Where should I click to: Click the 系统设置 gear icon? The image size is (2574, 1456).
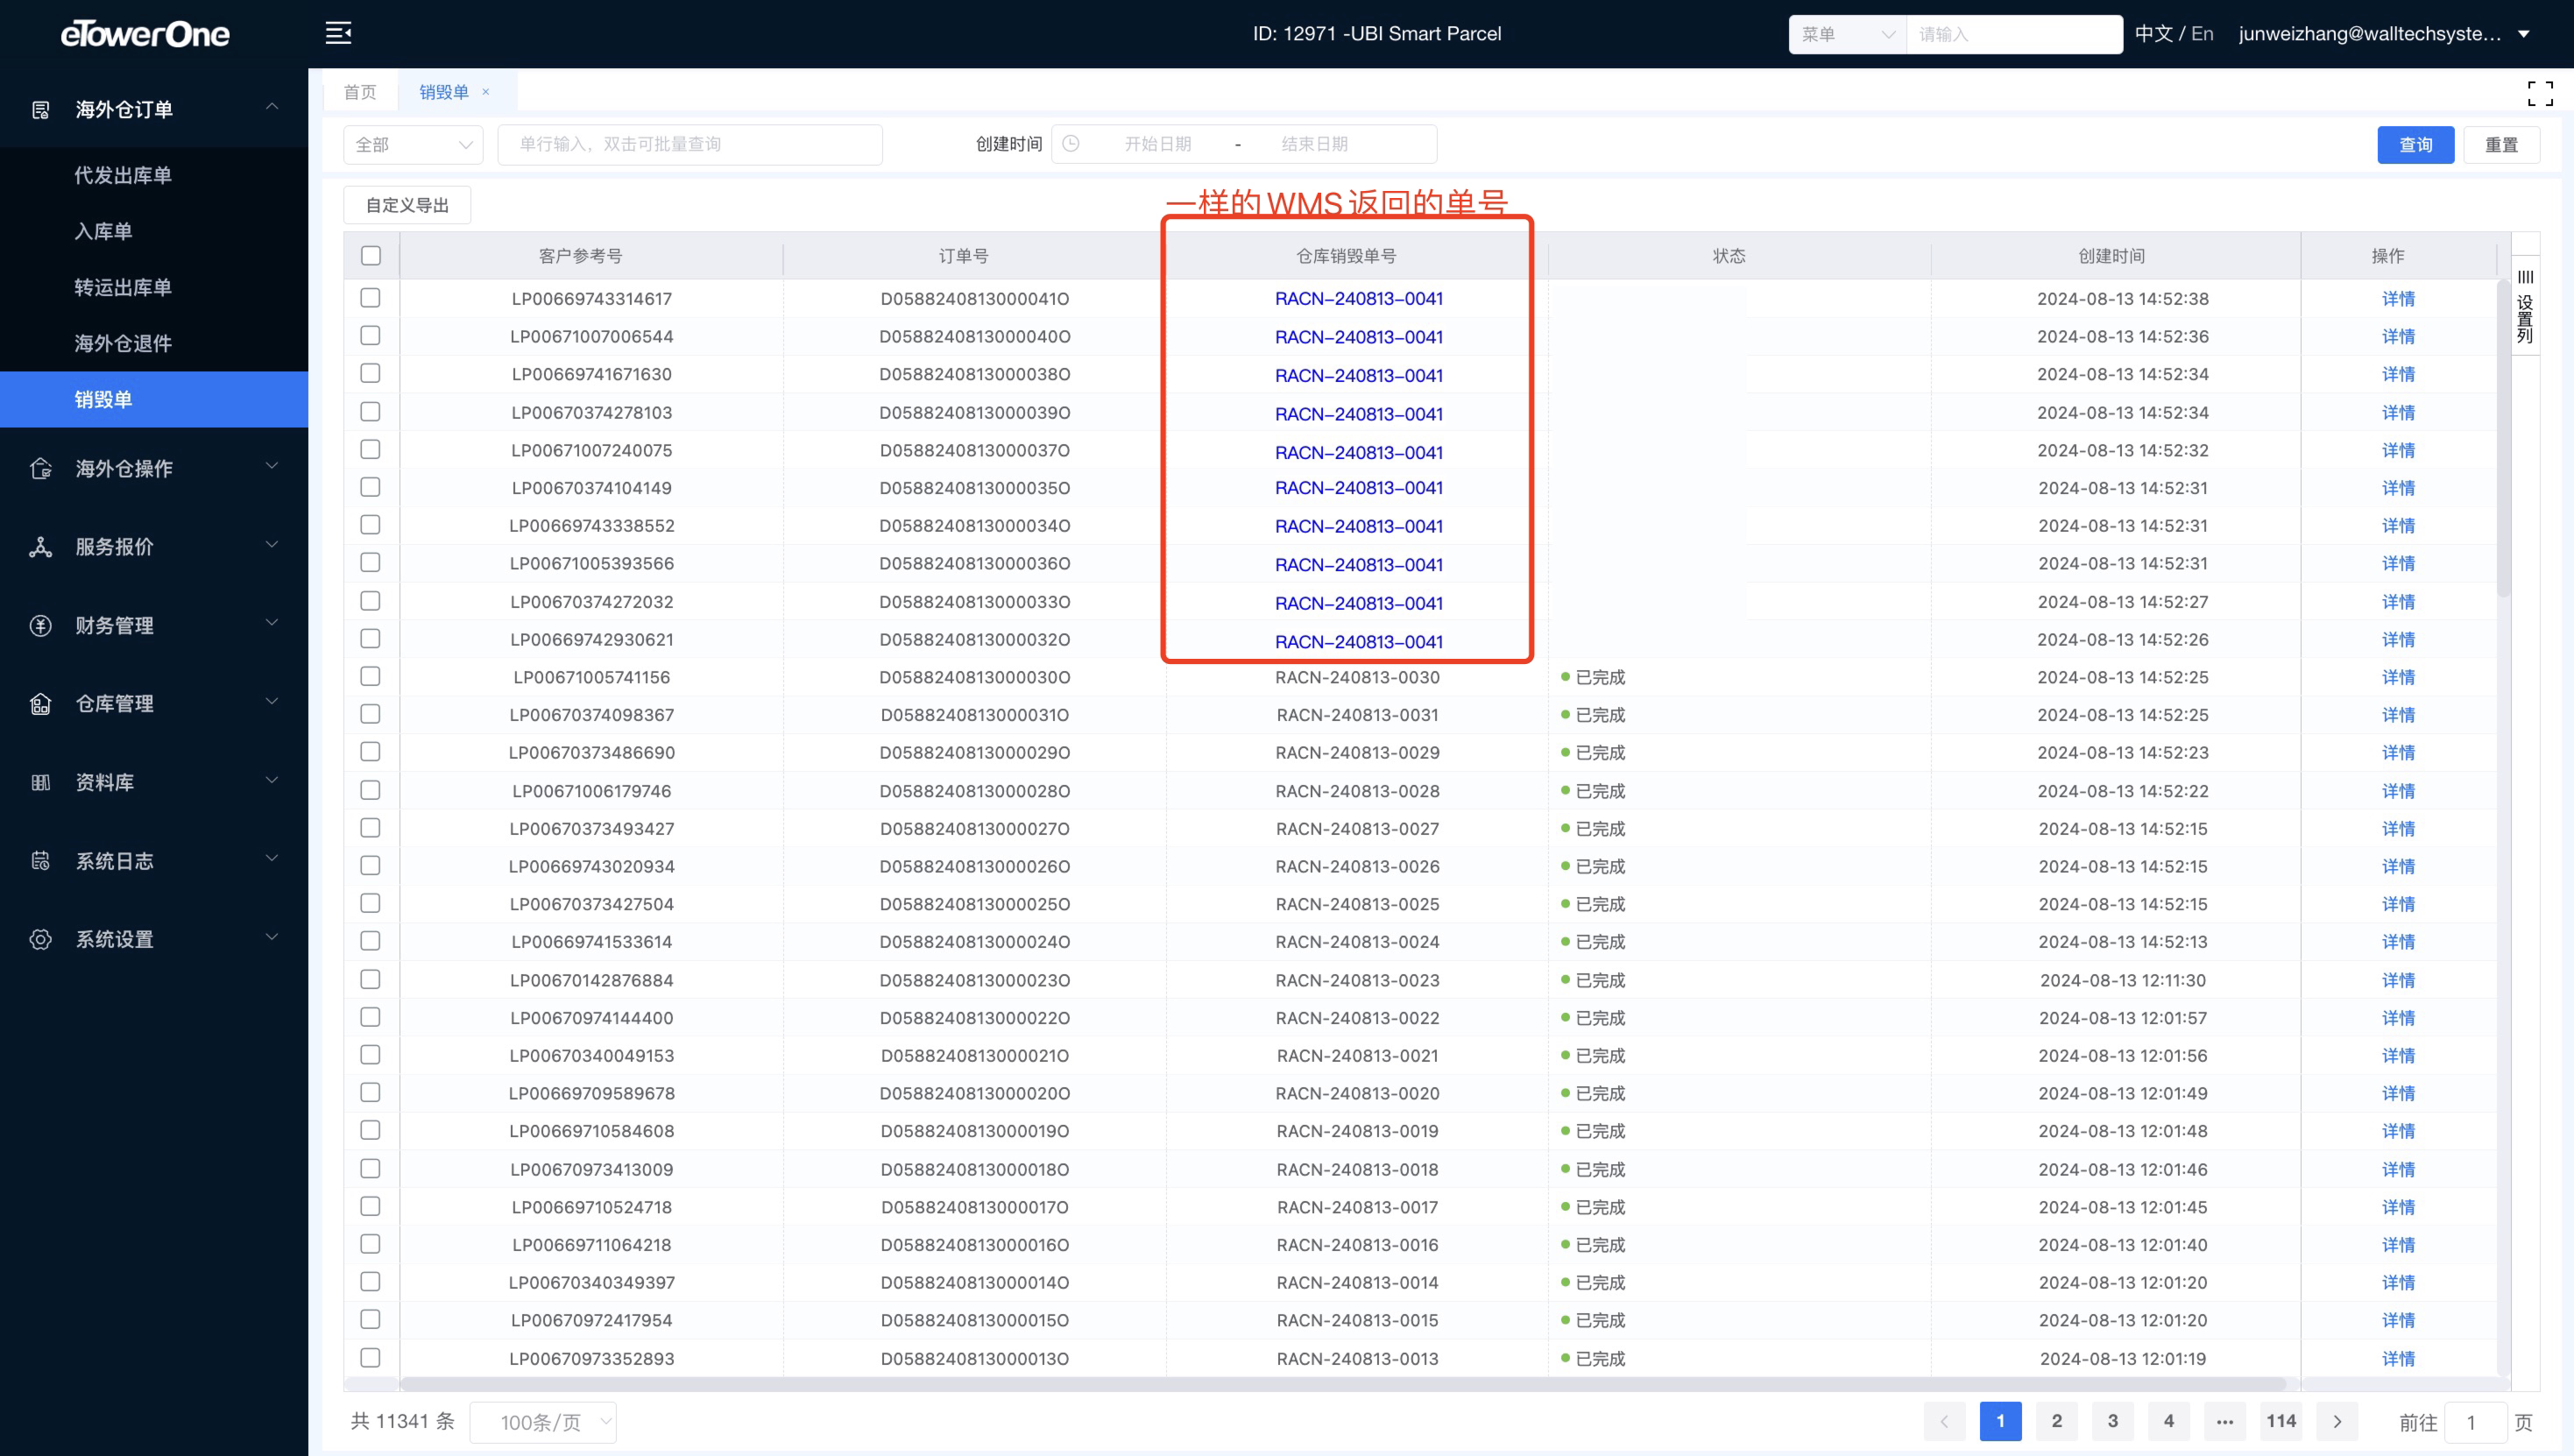[40, 939]
